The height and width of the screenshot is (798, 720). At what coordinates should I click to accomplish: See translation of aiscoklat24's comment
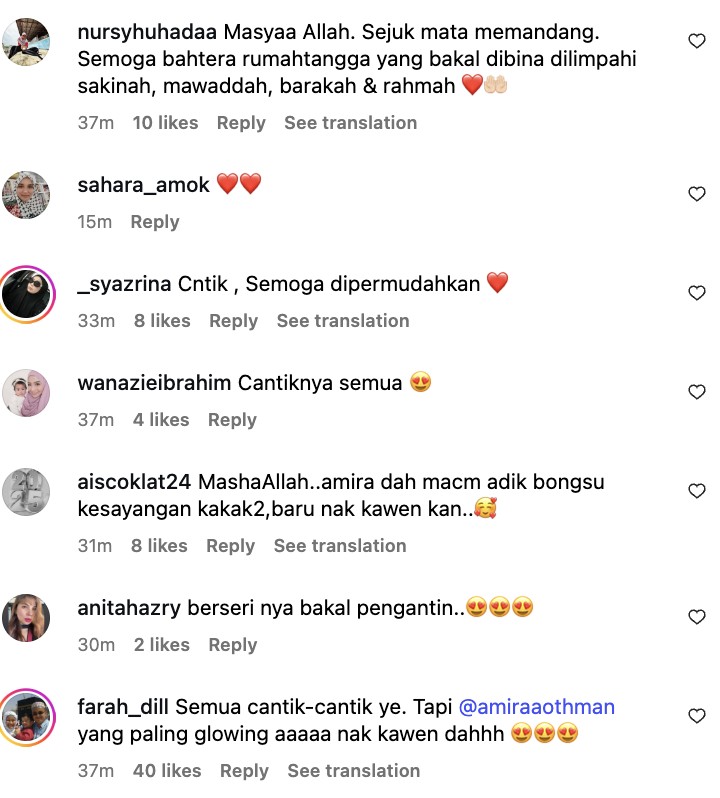pos(340,546)
